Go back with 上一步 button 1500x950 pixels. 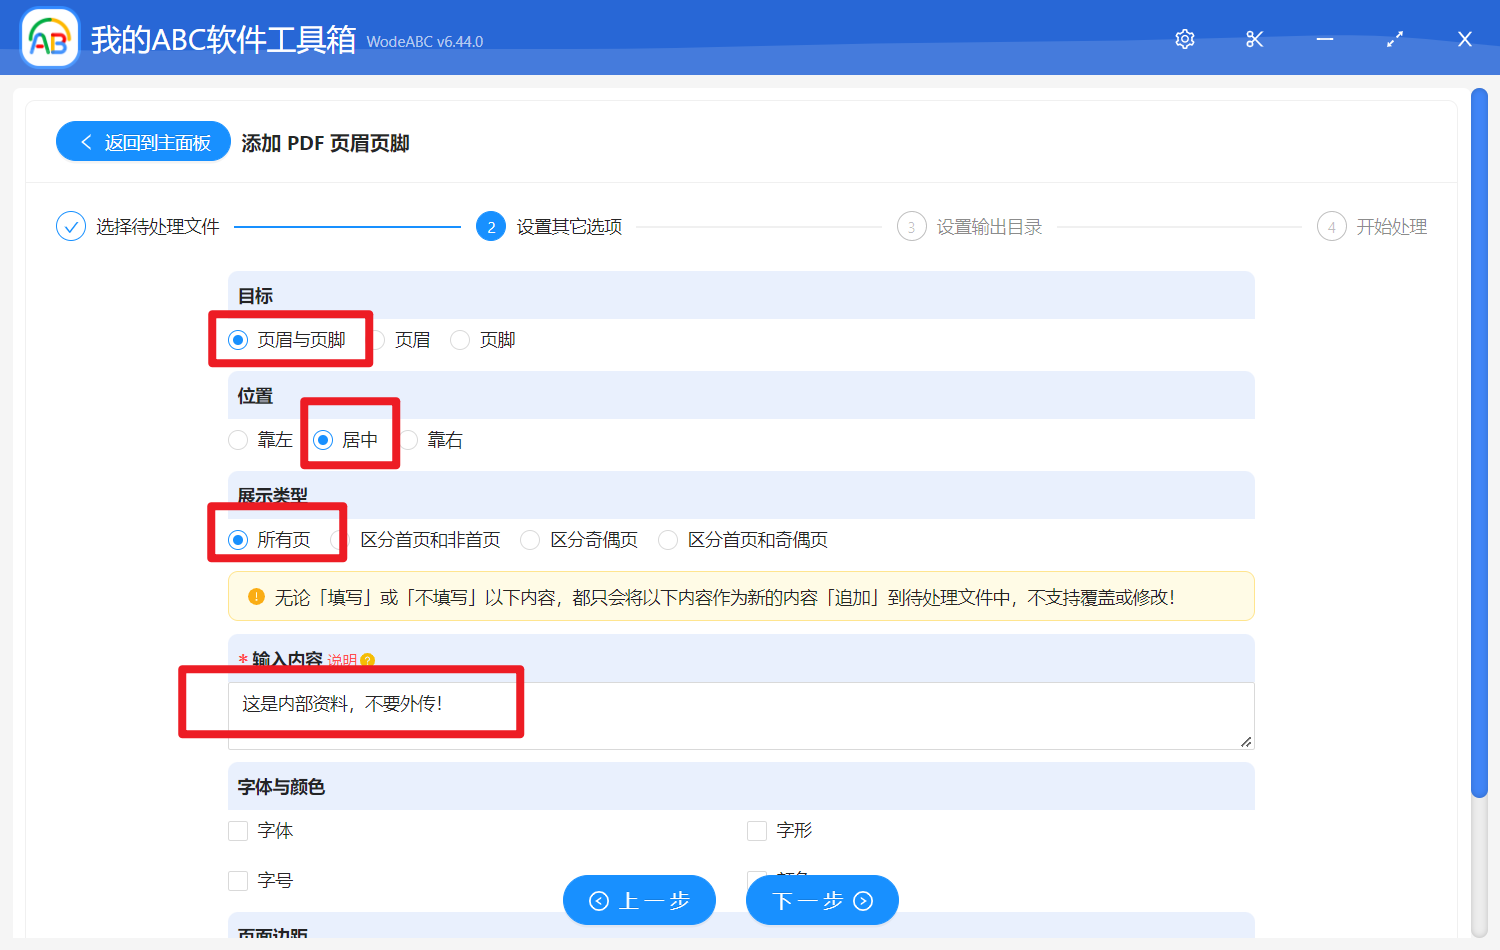coord(639,901)
